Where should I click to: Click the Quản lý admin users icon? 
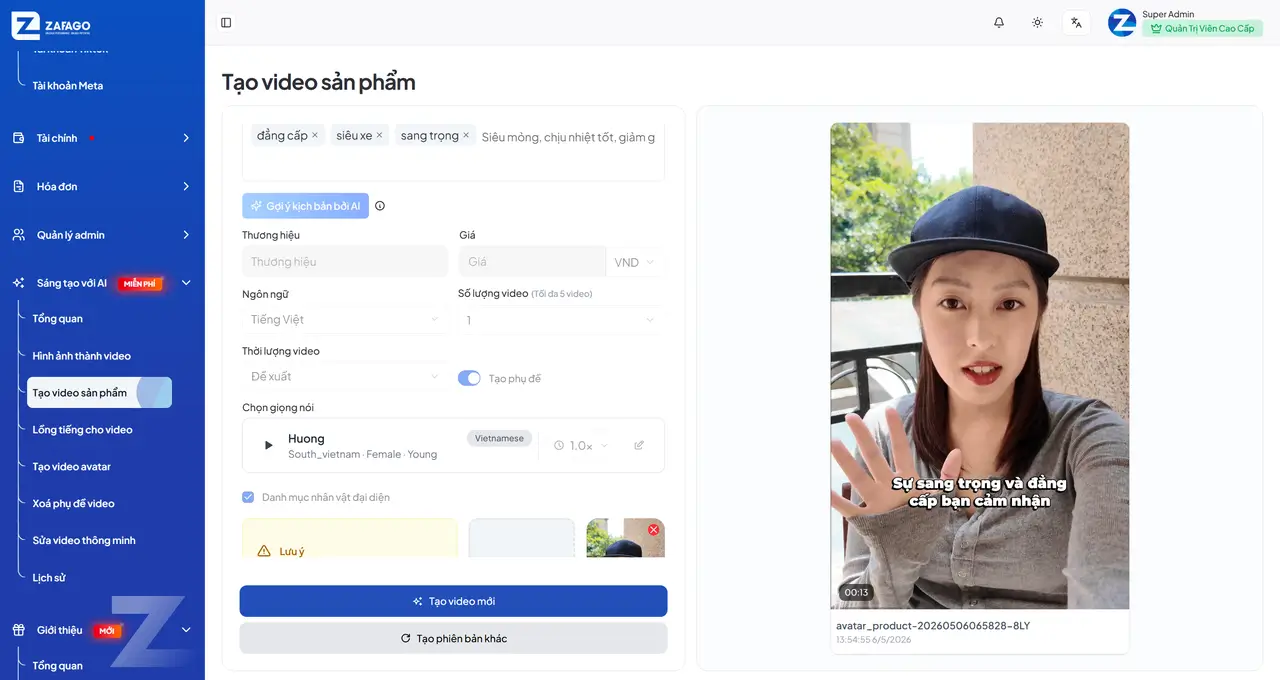coord(18,235)
